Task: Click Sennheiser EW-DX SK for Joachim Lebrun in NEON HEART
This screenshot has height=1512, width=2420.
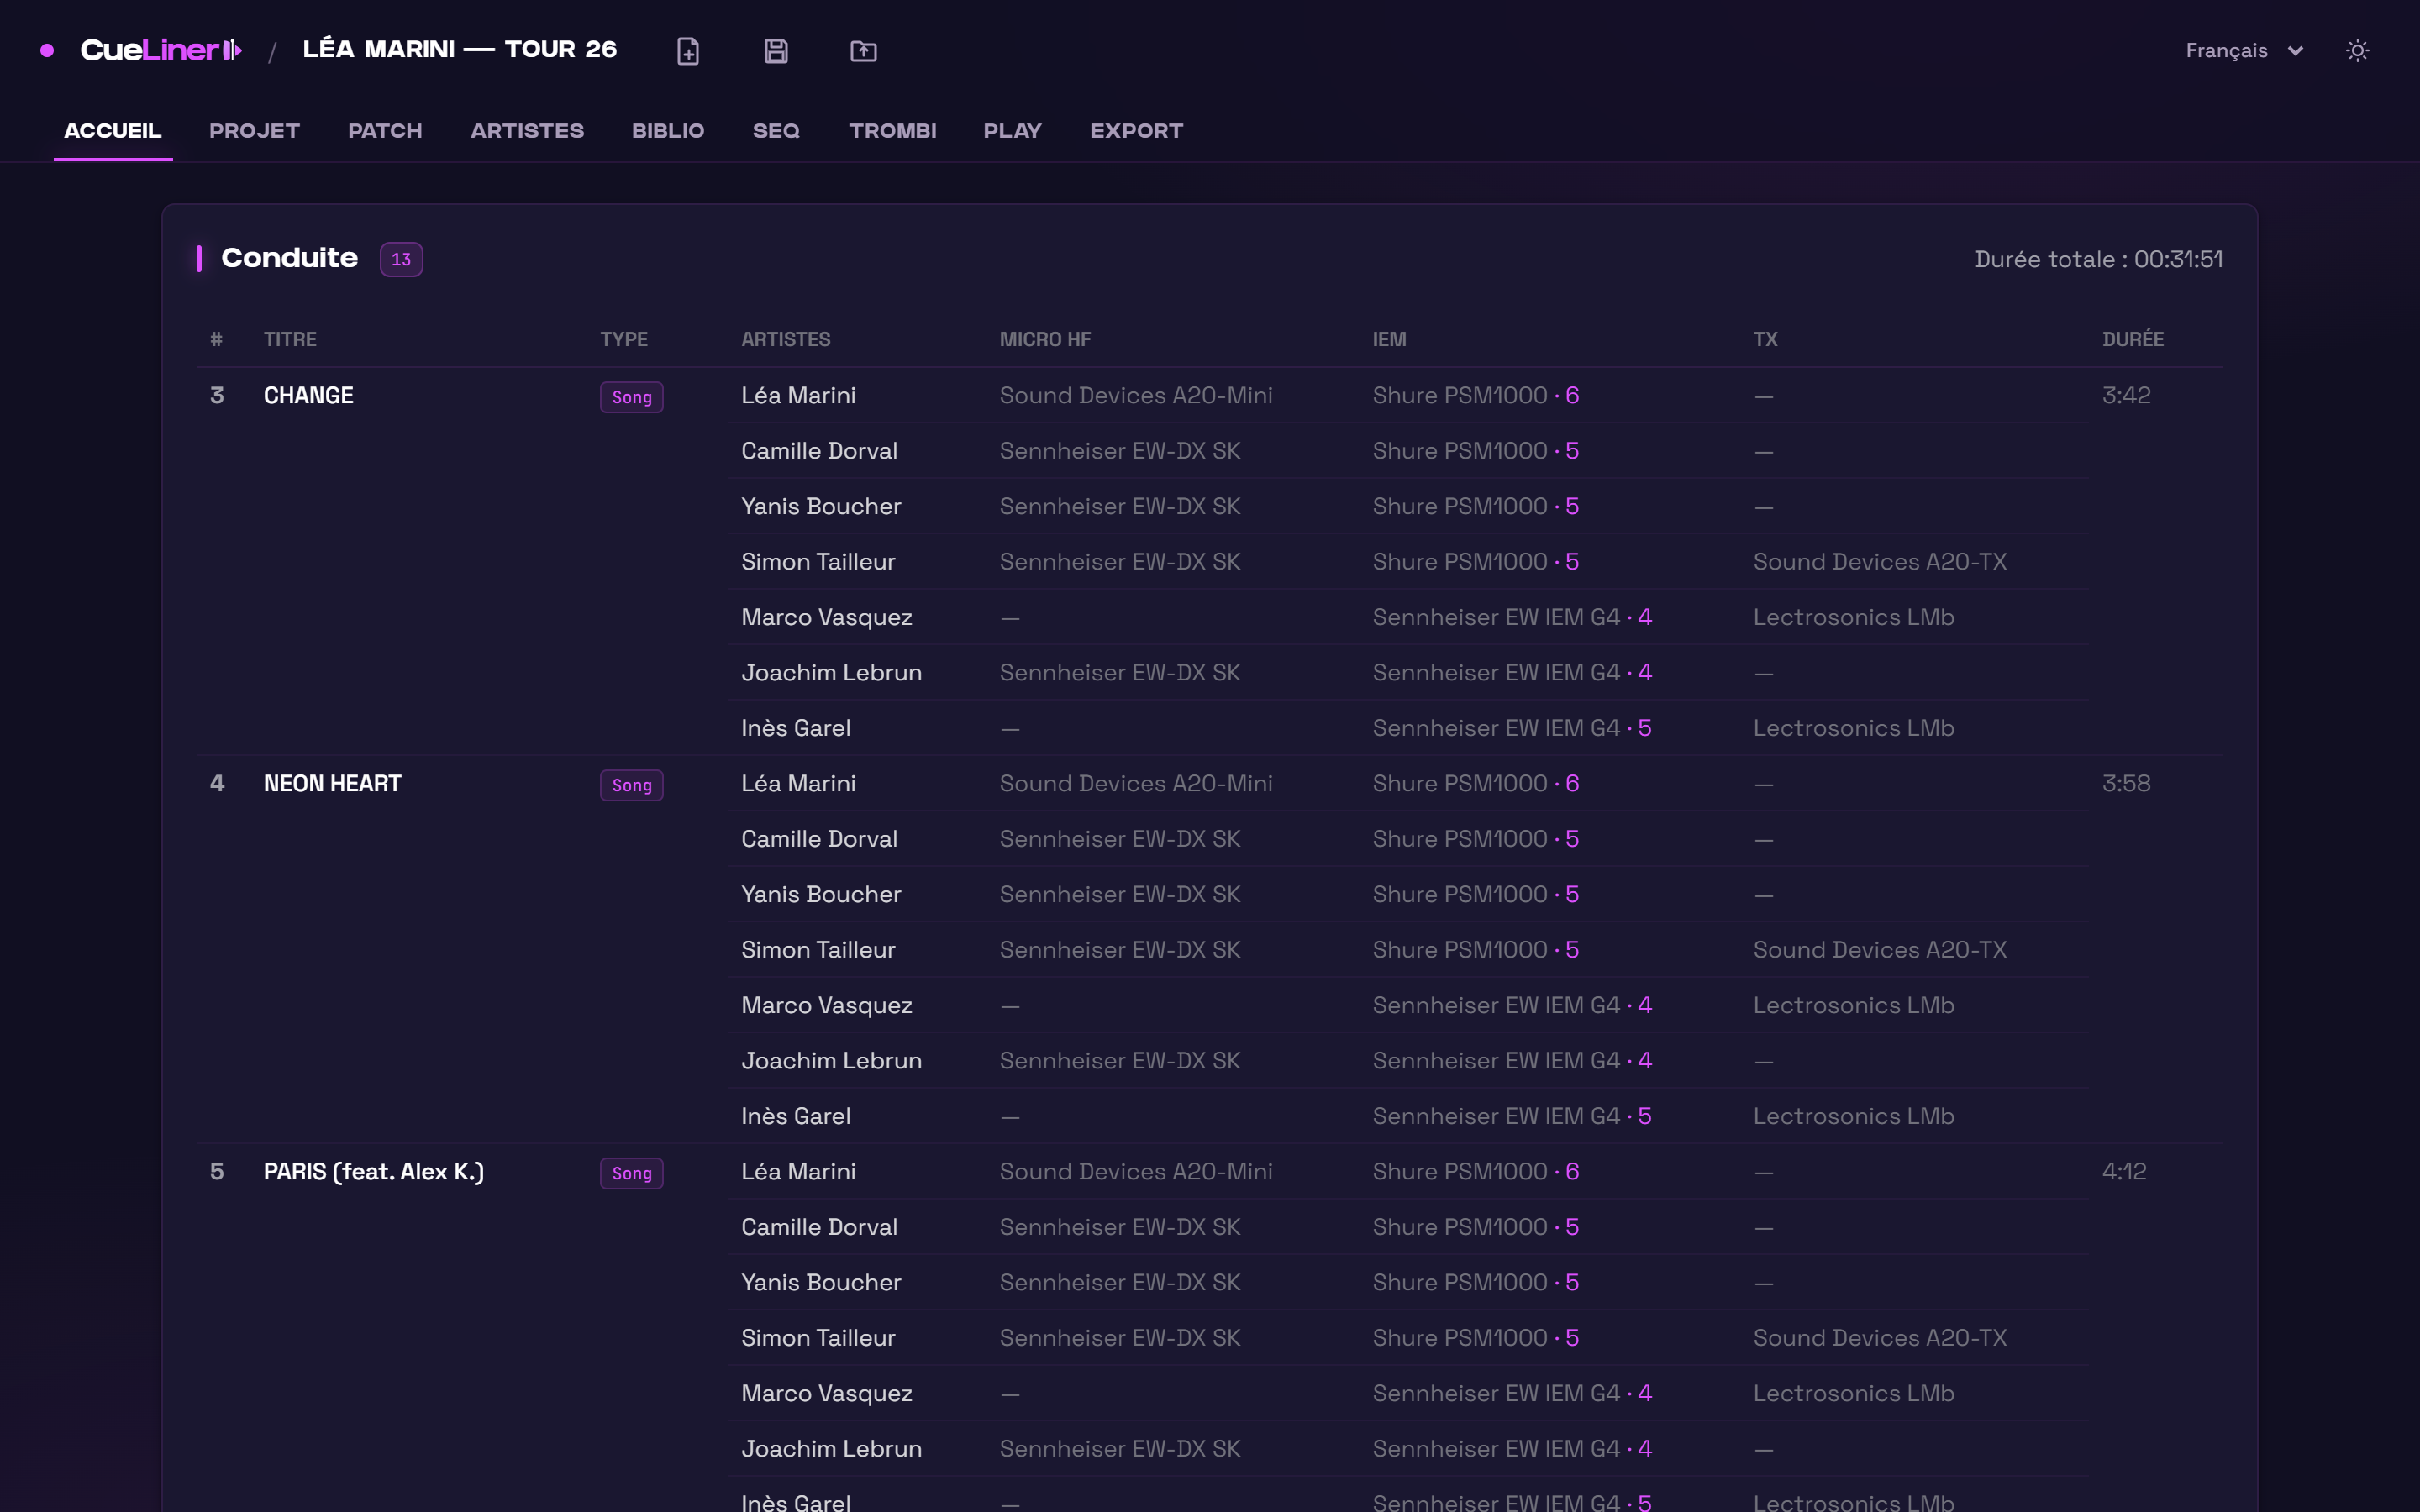Action: (x=1120, y=1060)
